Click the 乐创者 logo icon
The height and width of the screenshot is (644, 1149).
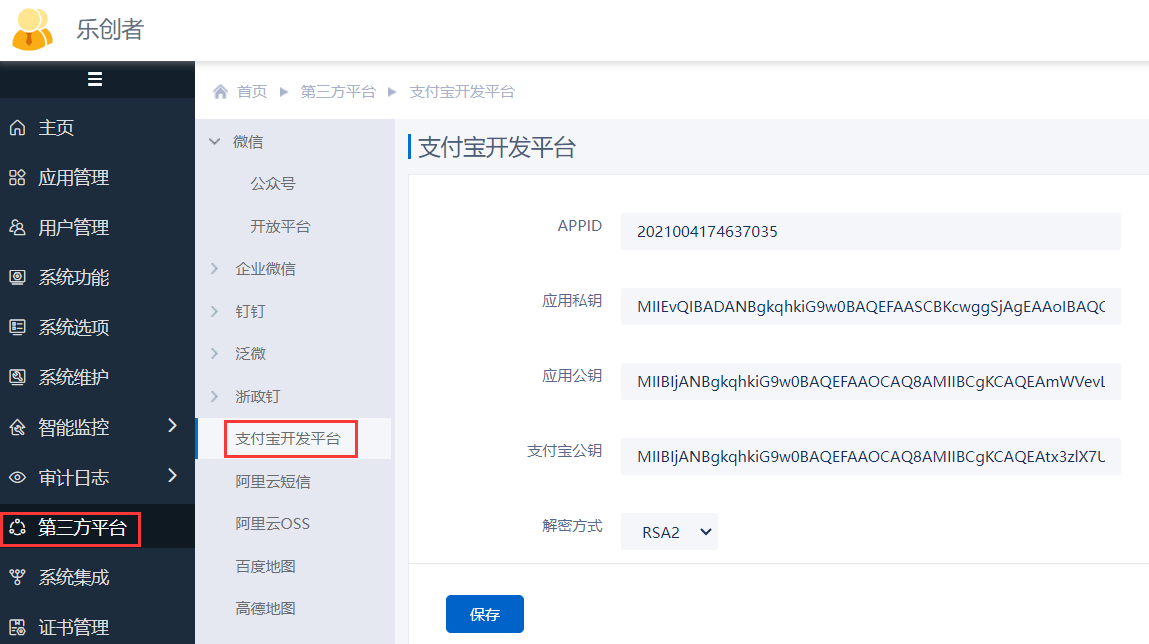[x=32, y=29]
